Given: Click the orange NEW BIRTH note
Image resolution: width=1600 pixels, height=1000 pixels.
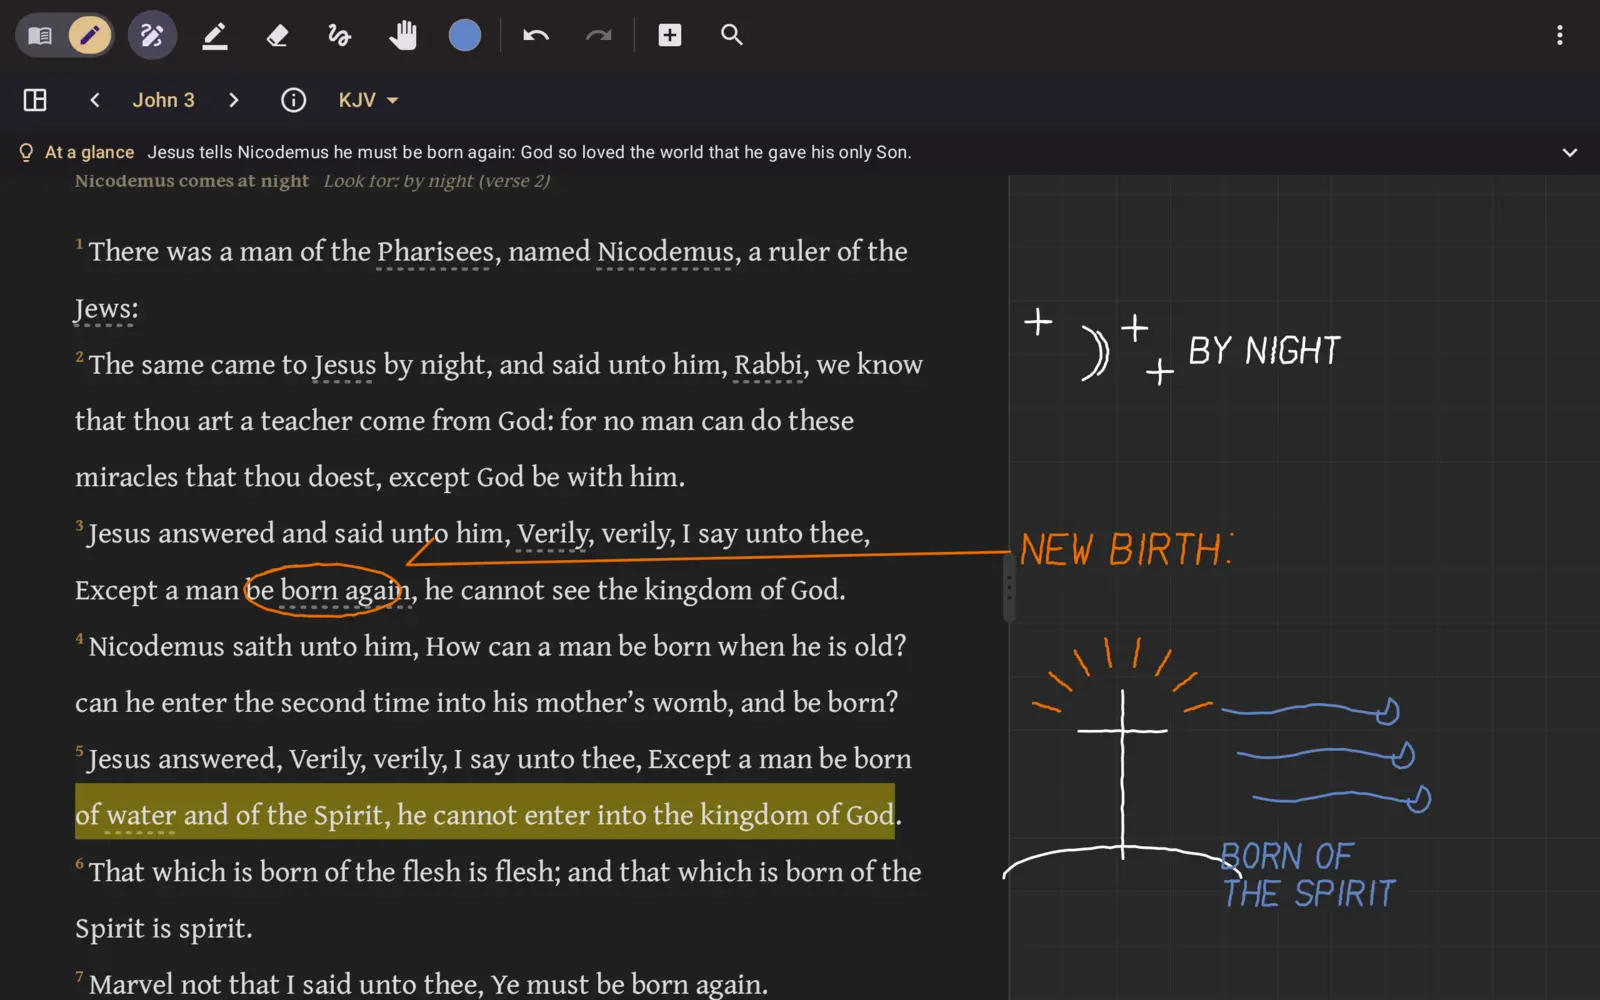Looking at the screenshot, I should (x=1126, y=550).
